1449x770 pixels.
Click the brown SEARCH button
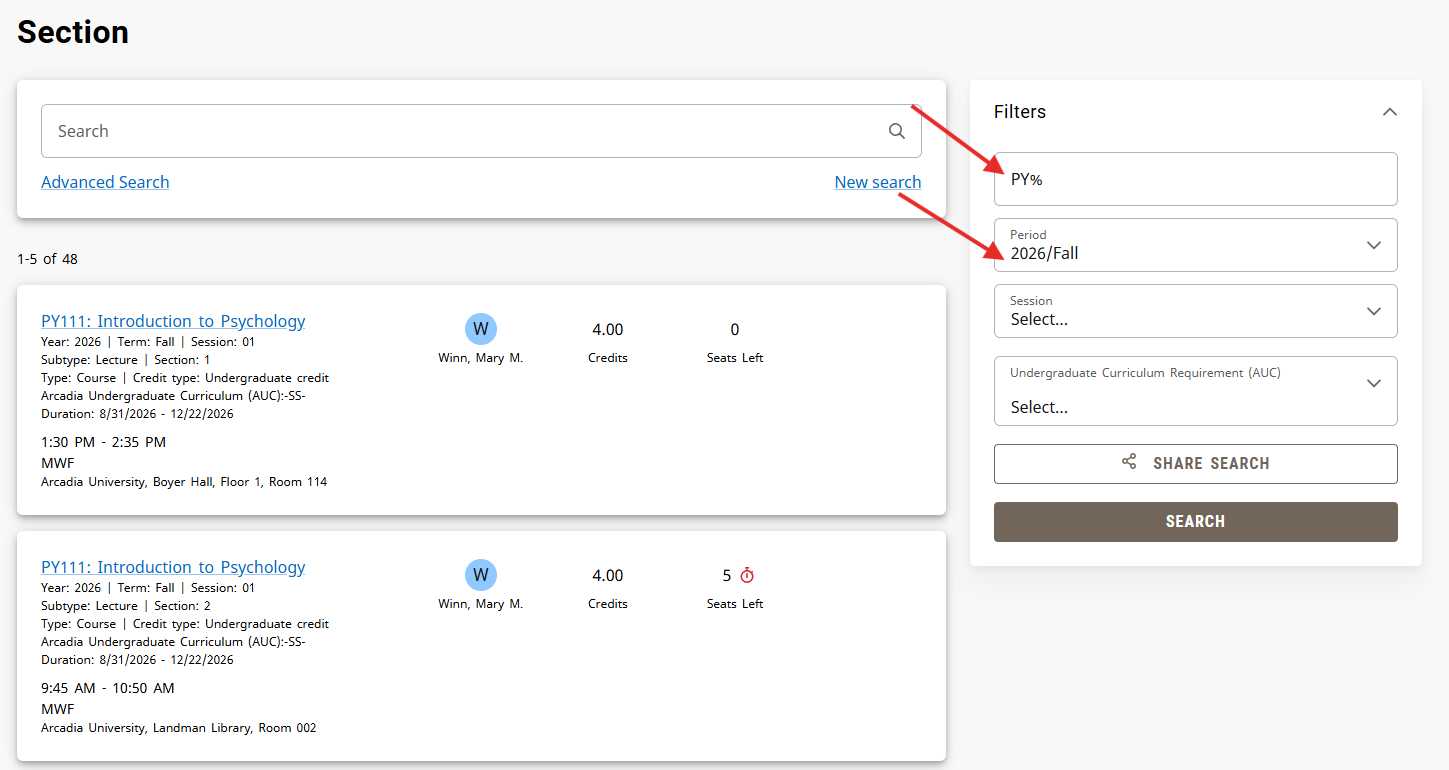(x=1195, y=522)
